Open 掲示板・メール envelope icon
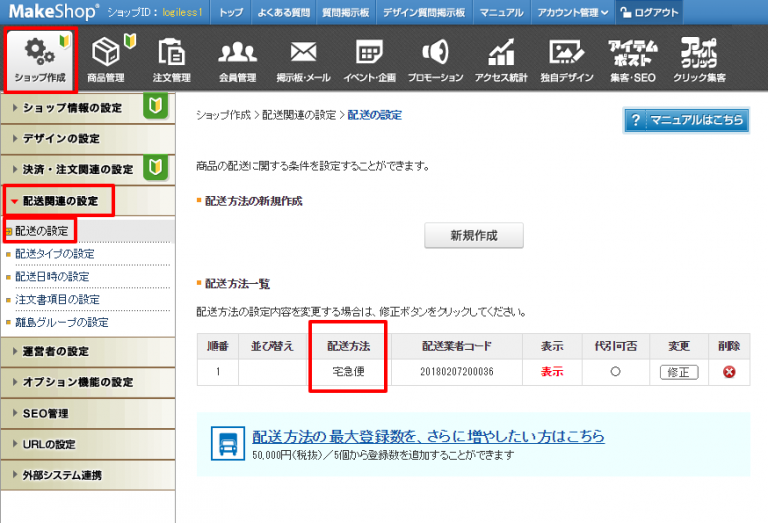The width and height of the screenshot is (768, 523). tap(302, 52)
